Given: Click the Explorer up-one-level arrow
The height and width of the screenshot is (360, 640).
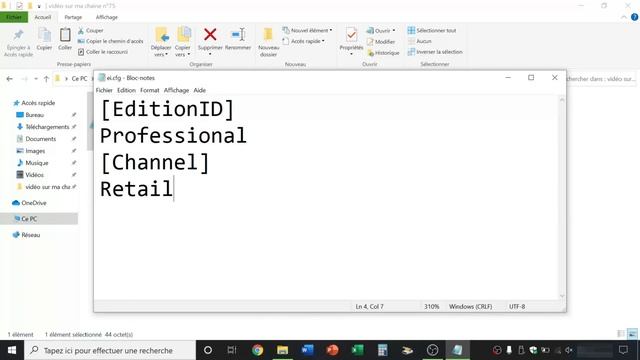Looking at the screenshot, I should 46,79.
